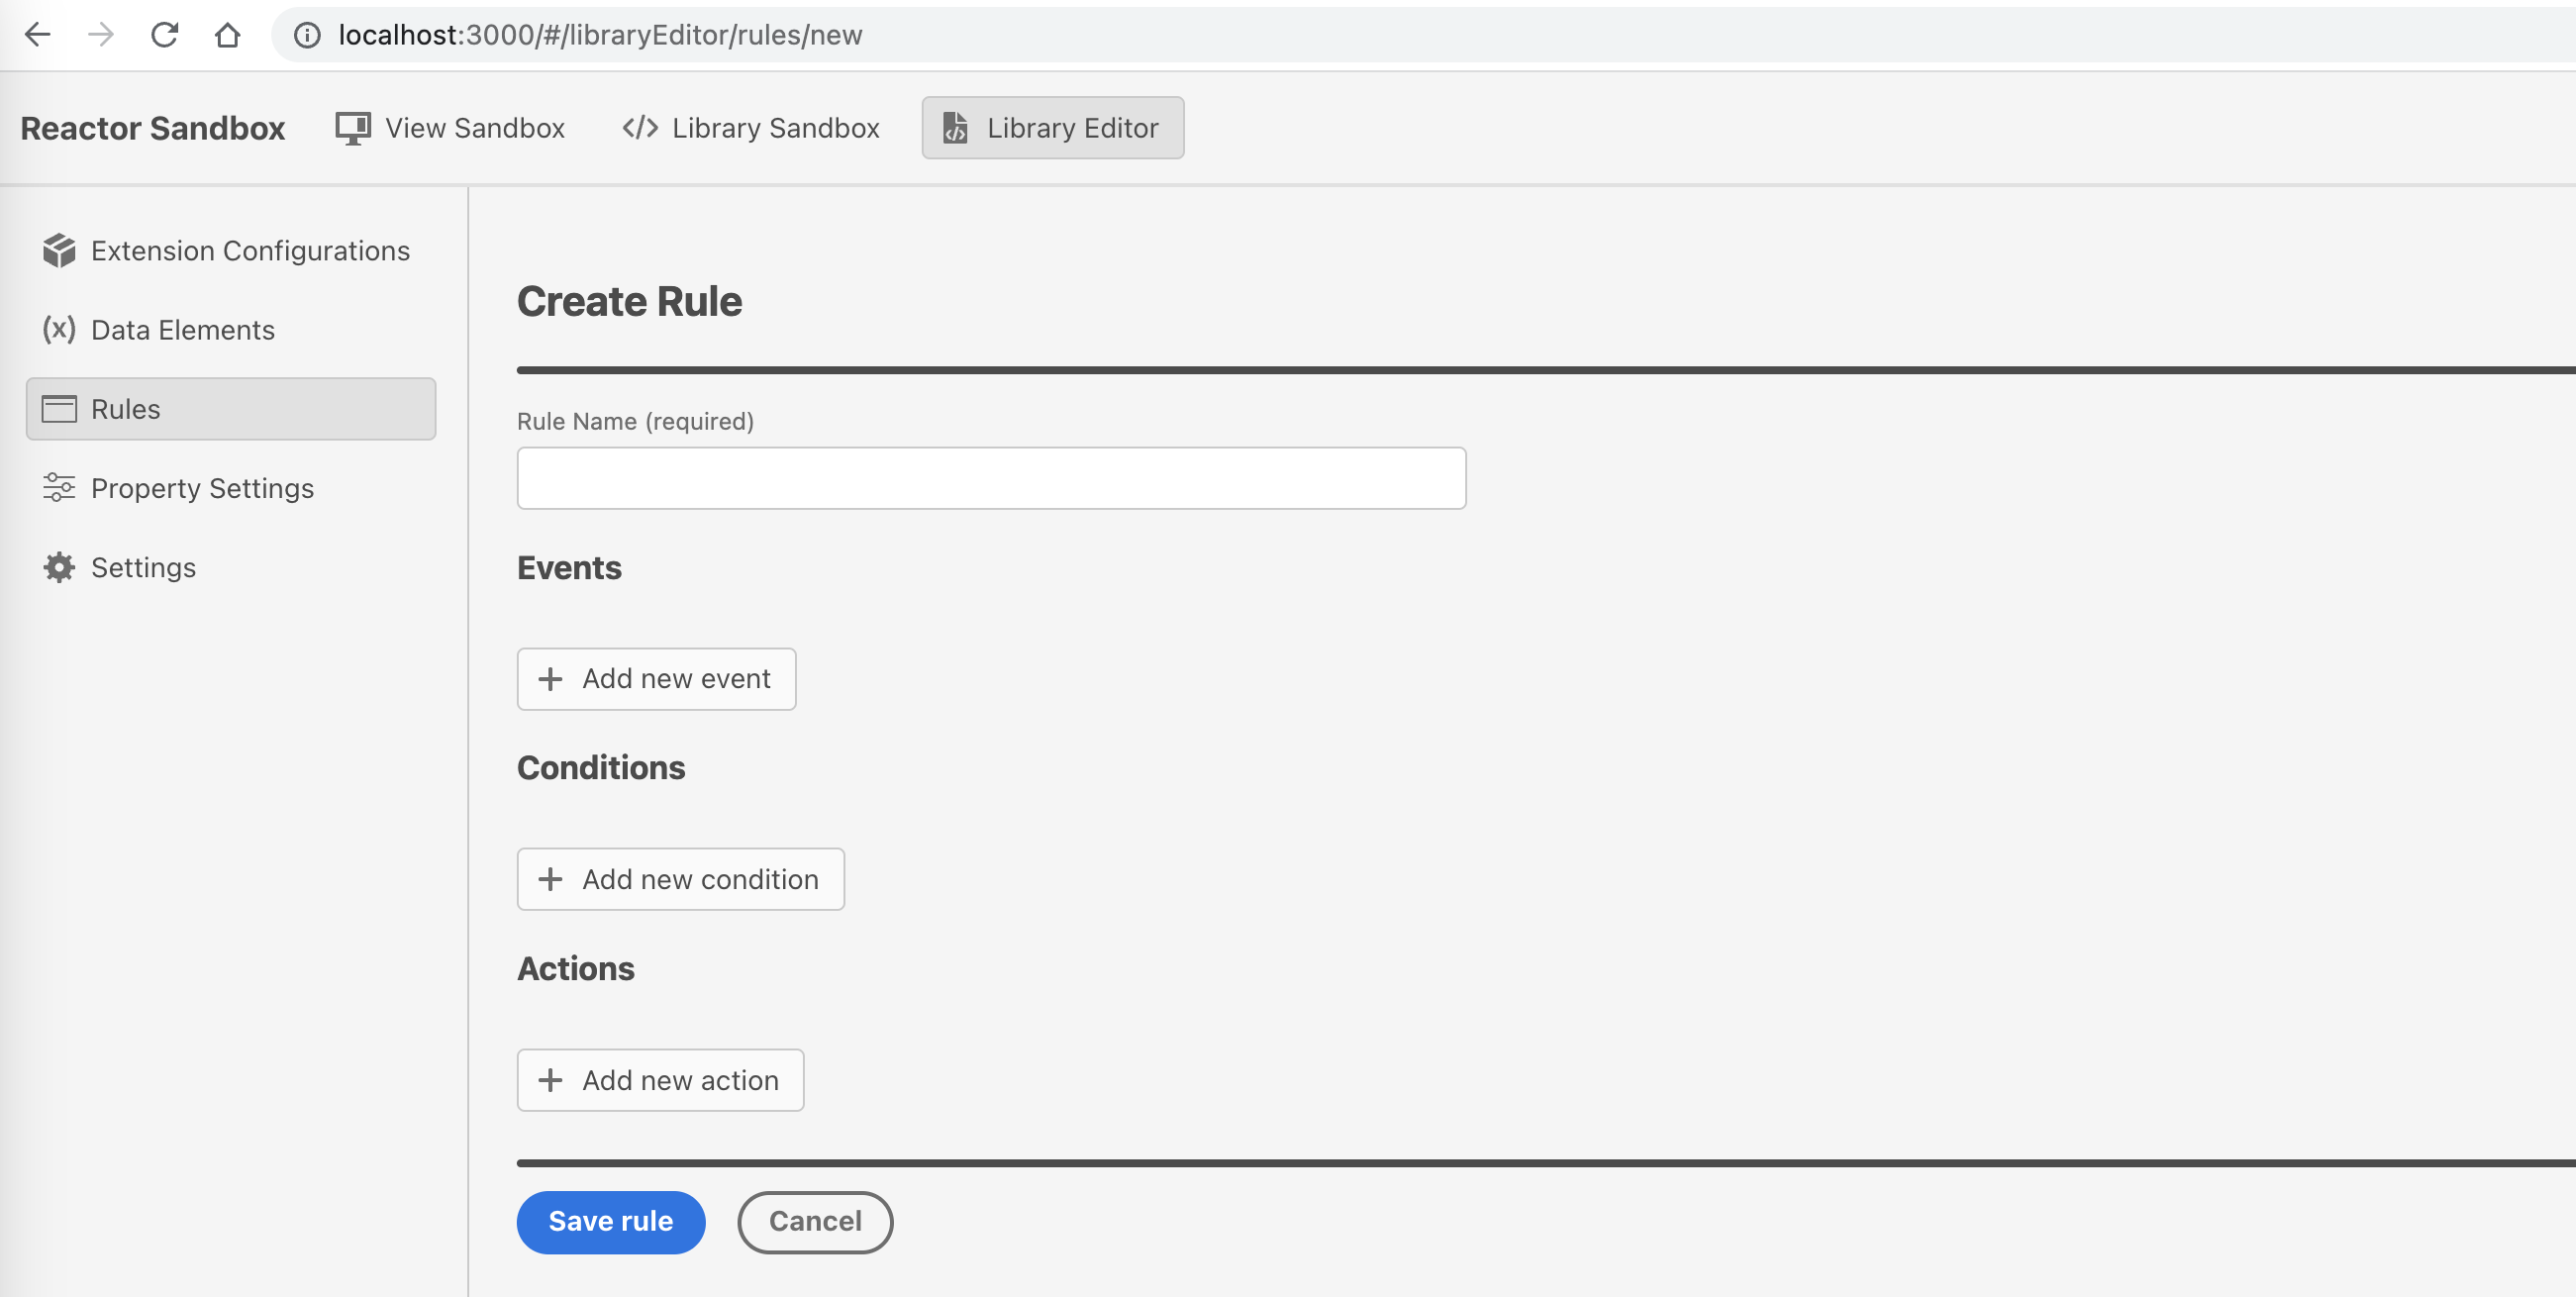Select the Extension Configurations package icon
The width and height of the screenshot is (2576, 1297).
click(59, 250)
